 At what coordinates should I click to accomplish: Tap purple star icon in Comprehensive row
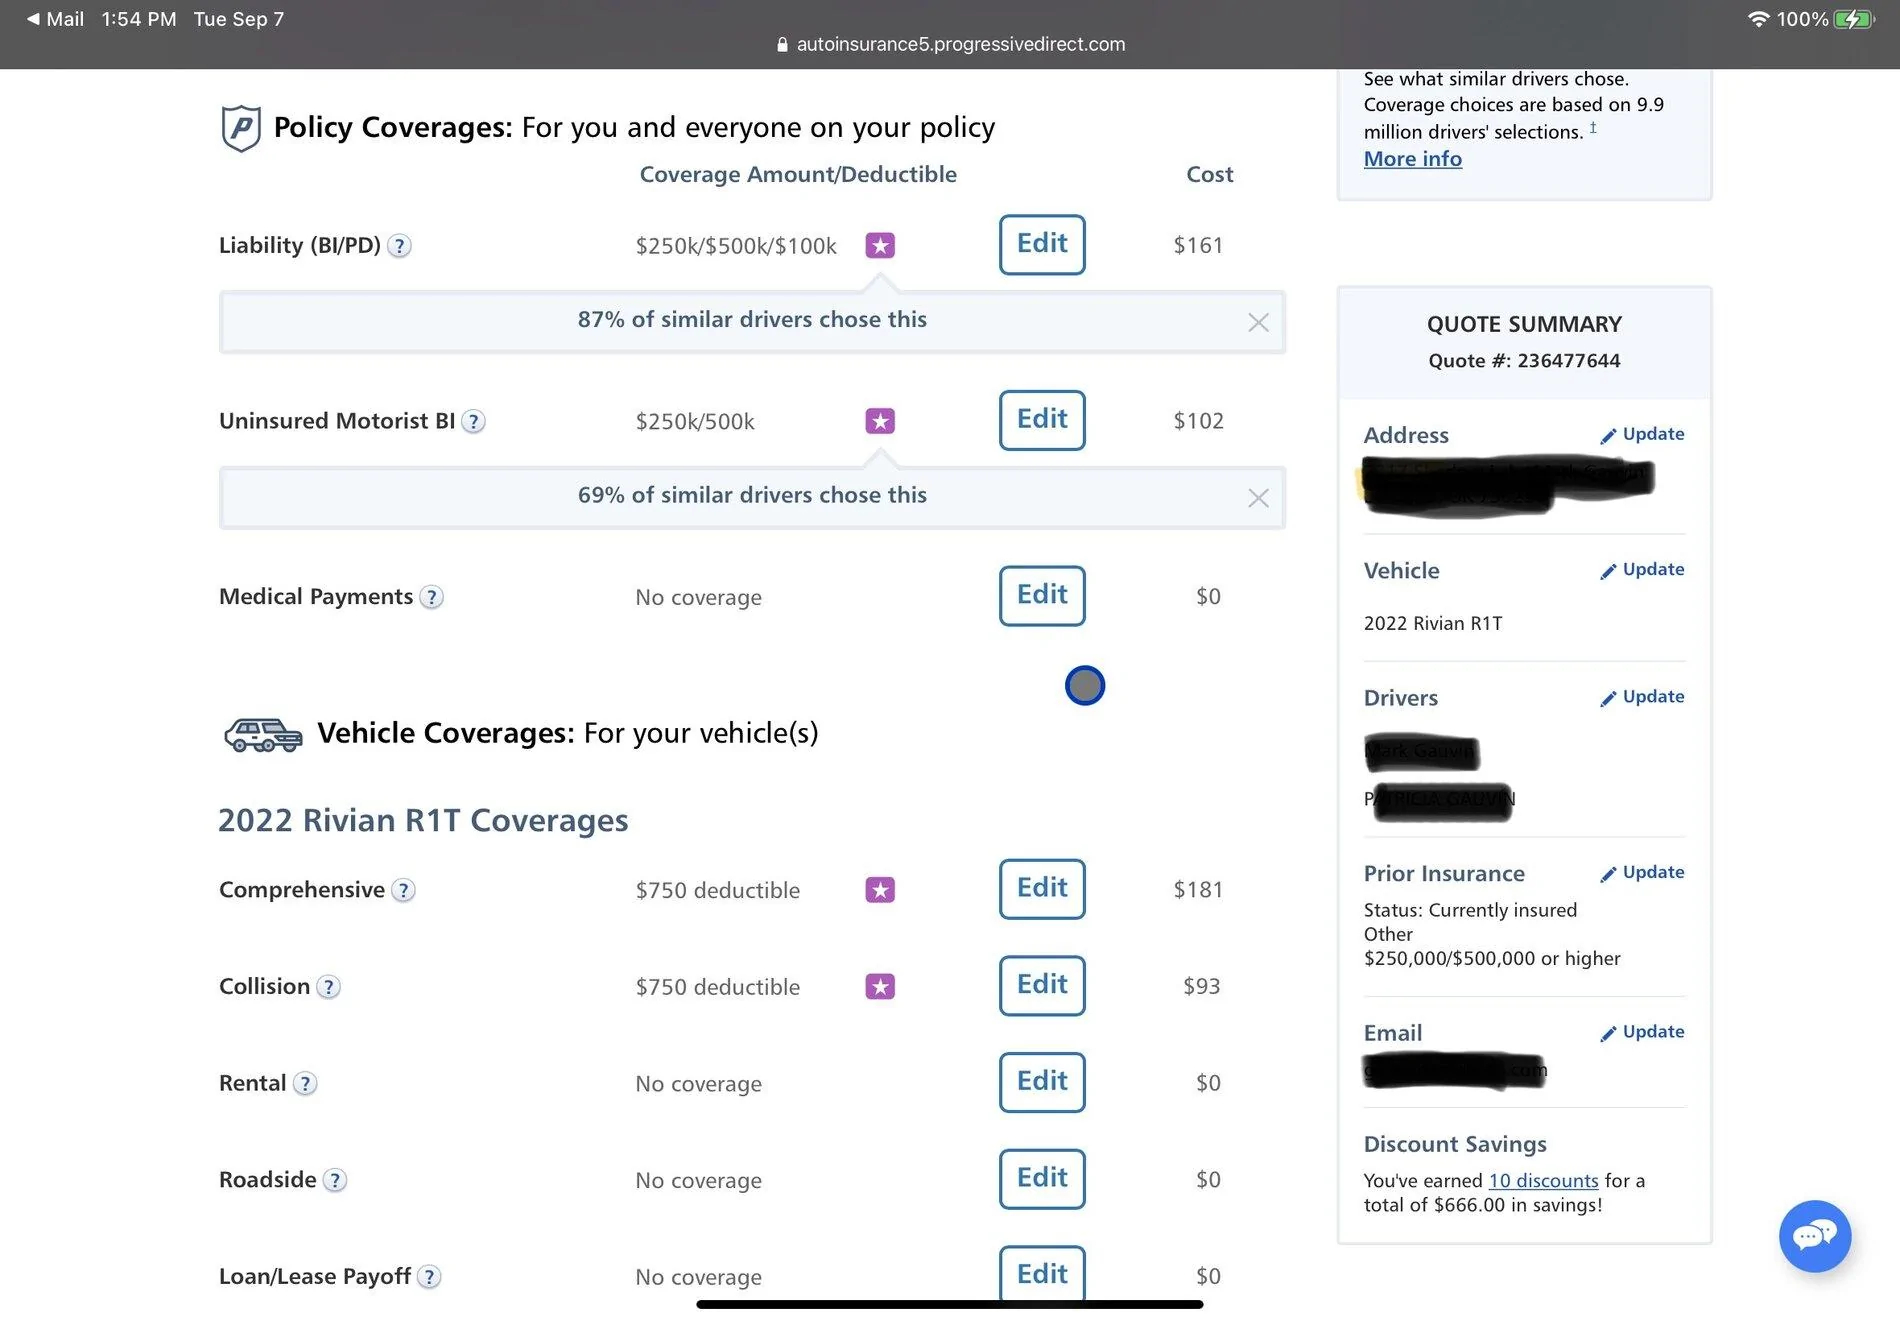(880, 890)
